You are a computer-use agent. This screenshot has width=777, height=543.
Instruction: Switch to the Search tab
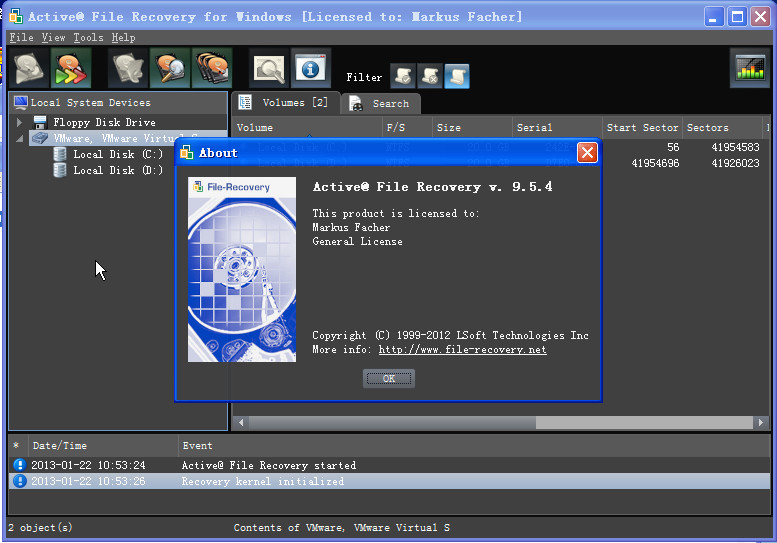381,104
